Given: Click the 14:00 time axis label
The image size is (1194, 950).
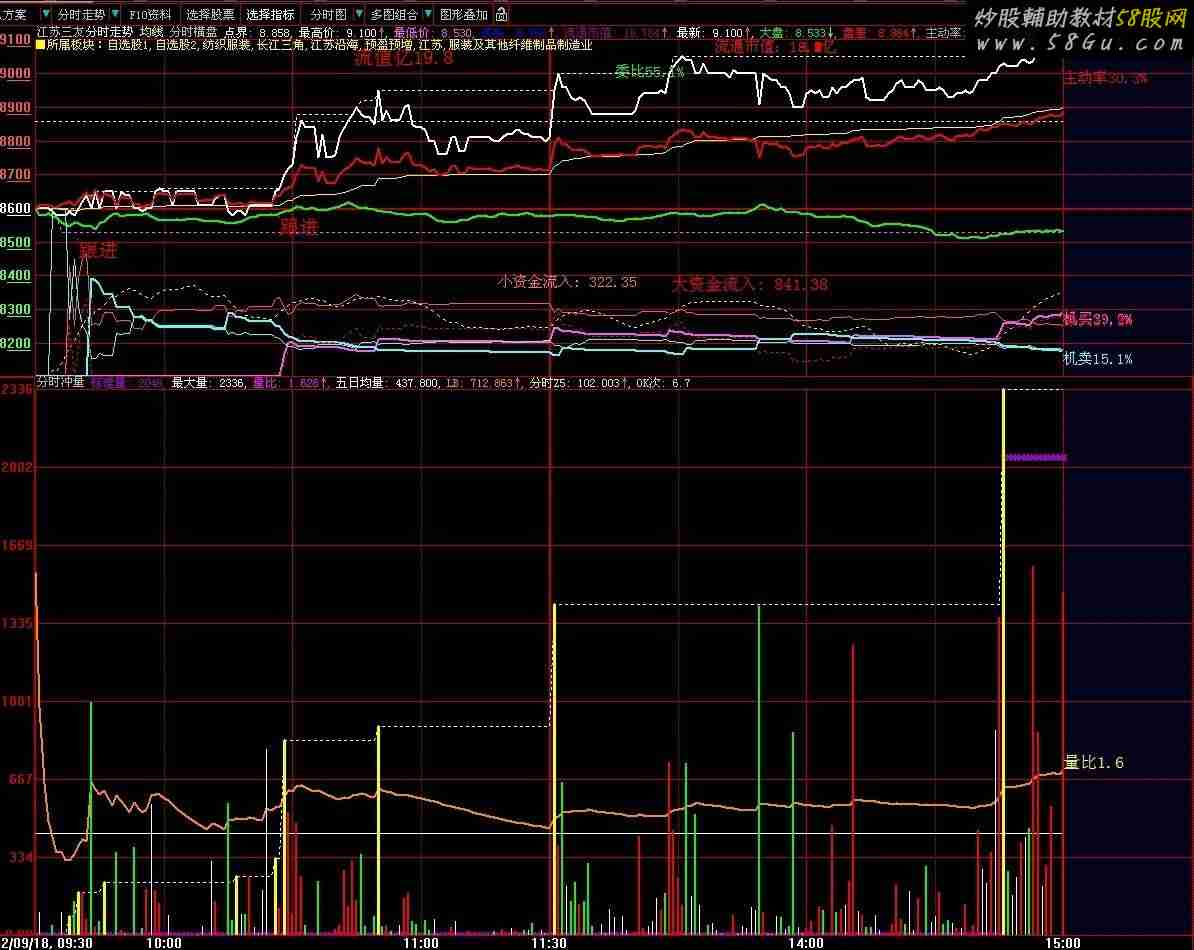Looking at the screenshot, I should pos(806,943).
